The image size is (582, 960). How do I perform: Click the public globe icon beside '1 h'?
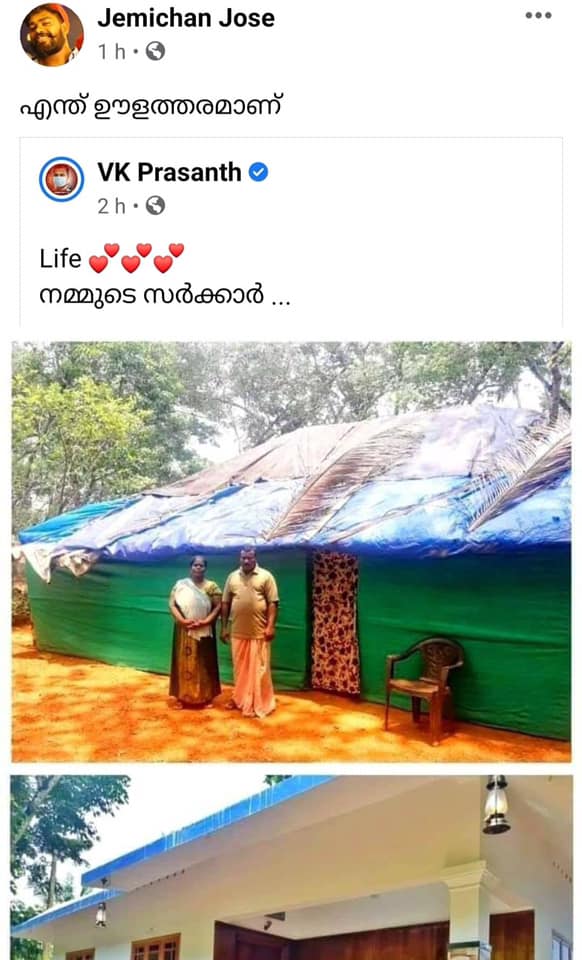[155, 51]
